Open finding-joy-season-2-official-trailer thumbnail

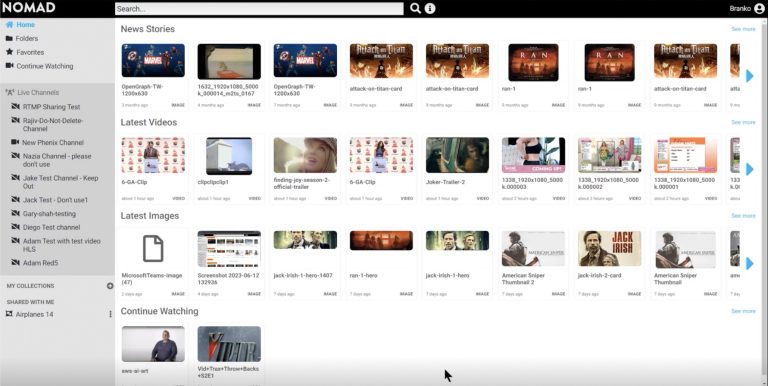point(305,155)
